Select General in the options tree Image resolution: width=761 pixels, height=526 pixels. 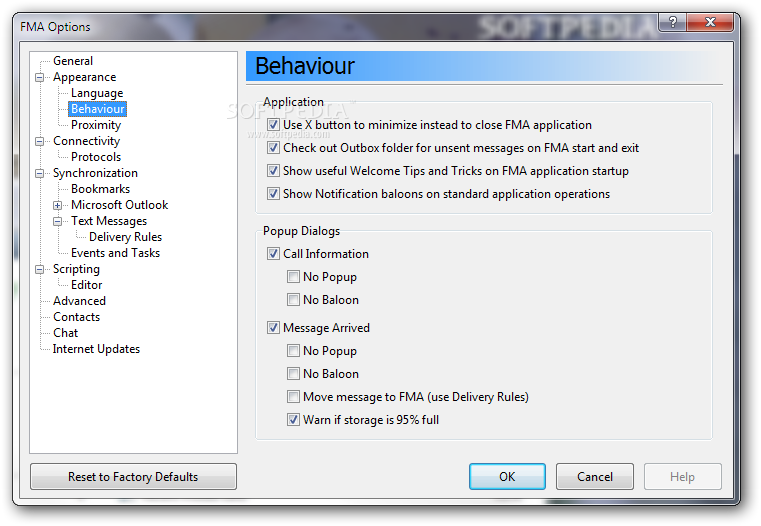(73, 61)
